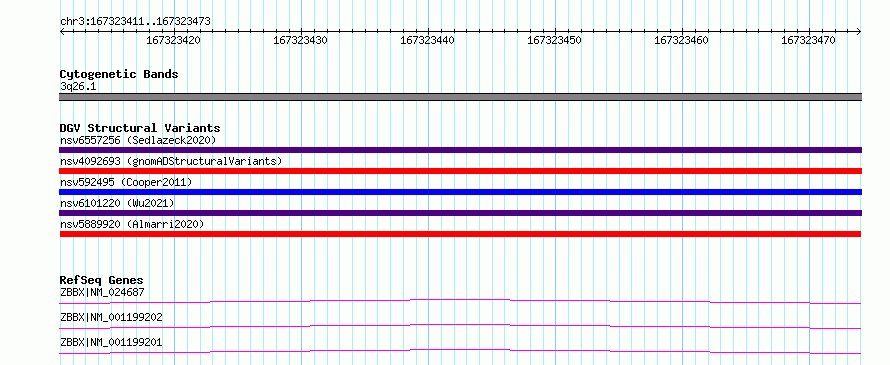
Task: Select the blue nsv592495 variant bar
Action: click(460, 192)
